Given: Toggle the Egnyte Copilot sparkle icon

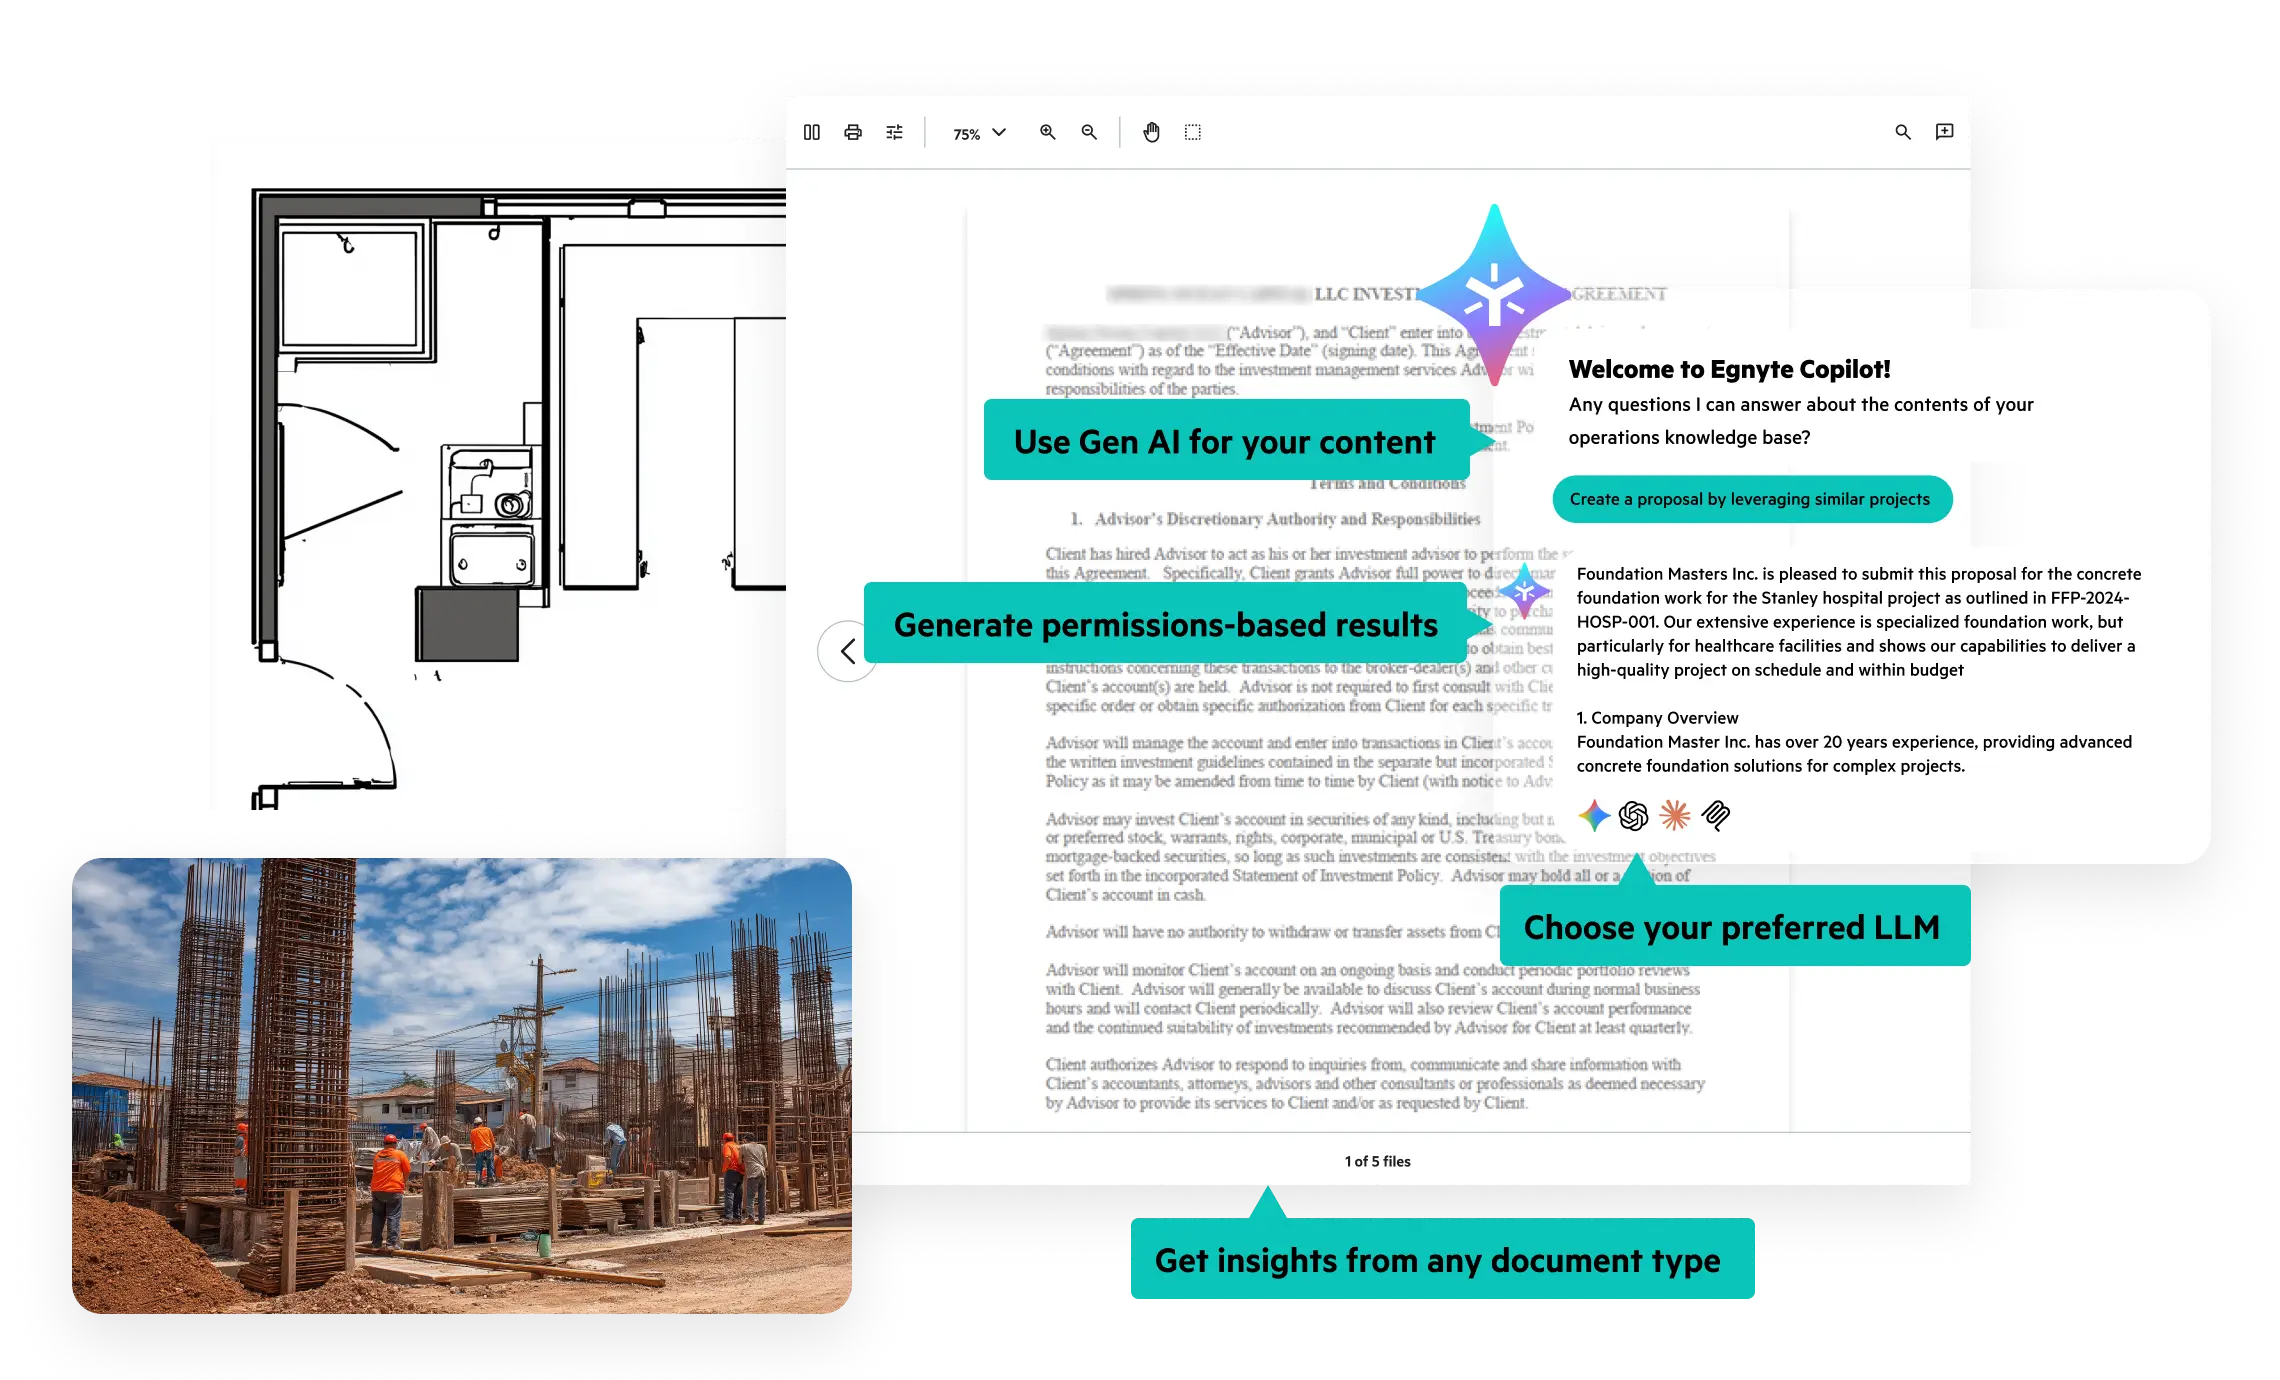Looking at the screenshot, I should [1492, 295].
